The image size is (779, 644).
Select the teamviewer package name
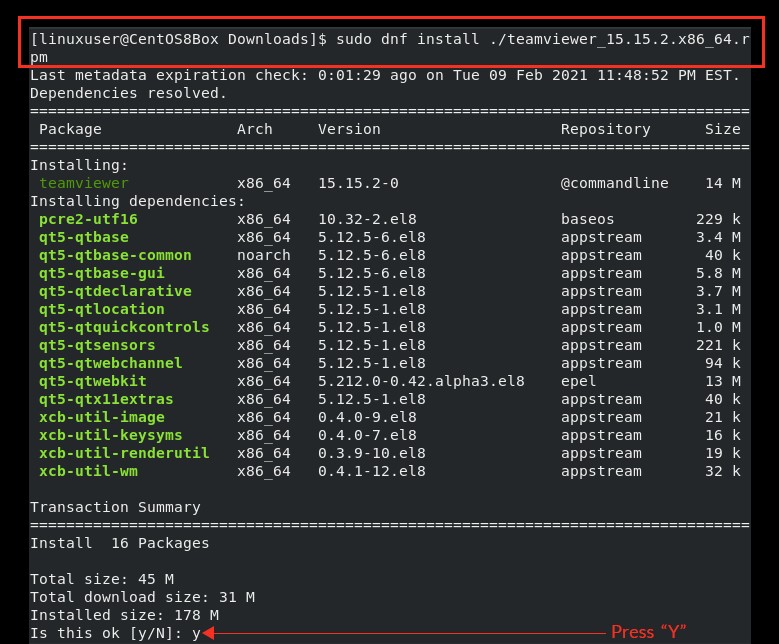(x=84, y=183)
